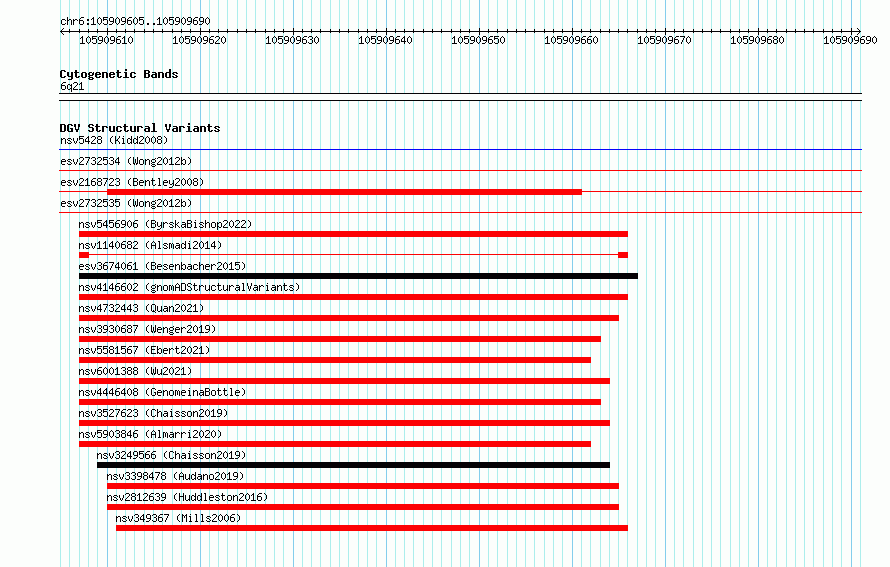This screenshot has width=890, height=567.
Task: Click the black bar of nsv3249566
Action: (354, 465)
